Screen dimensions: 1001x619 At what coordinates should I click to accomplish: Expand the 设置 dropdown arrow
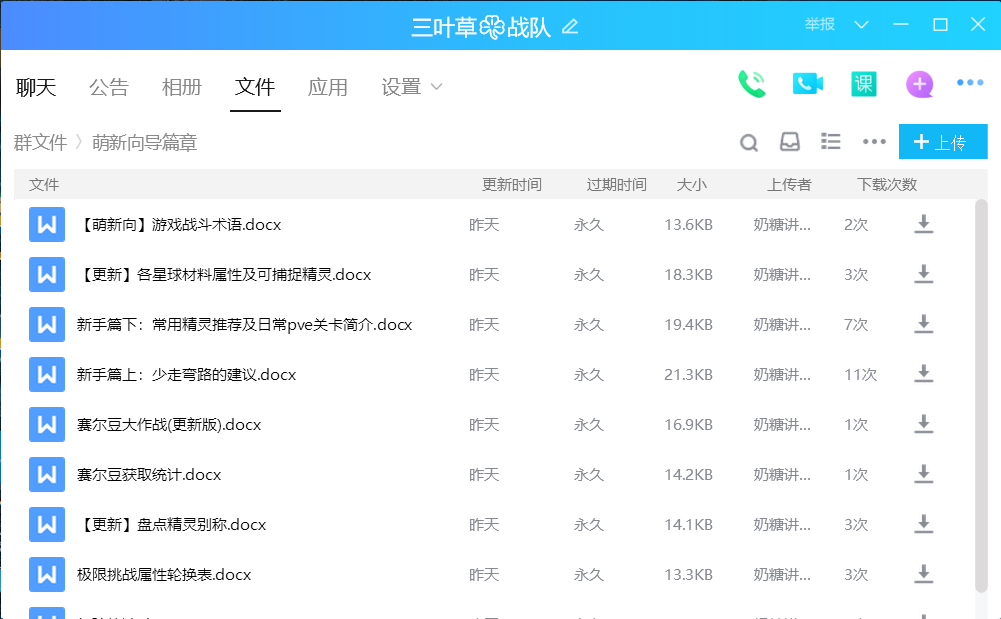tap(437, 87)
